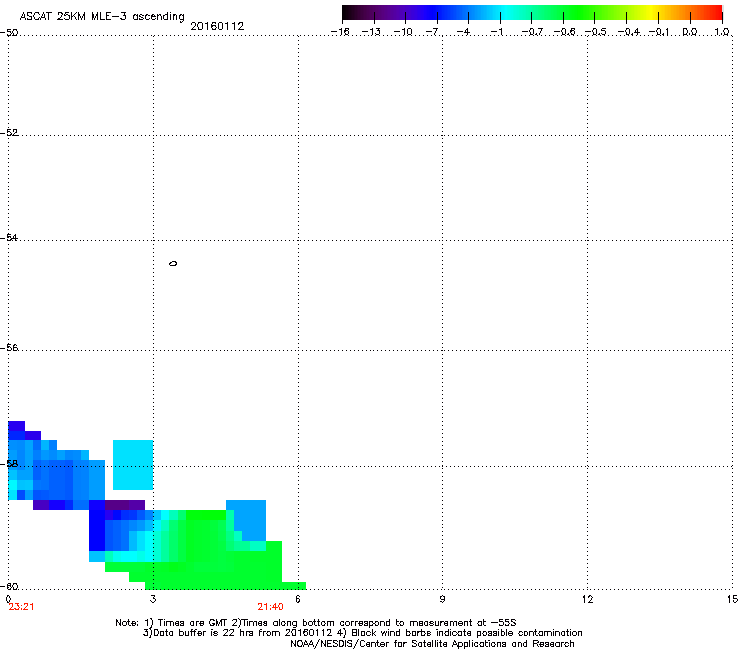Click the date label 20160112
The image size is (740, 650).
pyautogui.click(x=217, y=26)
